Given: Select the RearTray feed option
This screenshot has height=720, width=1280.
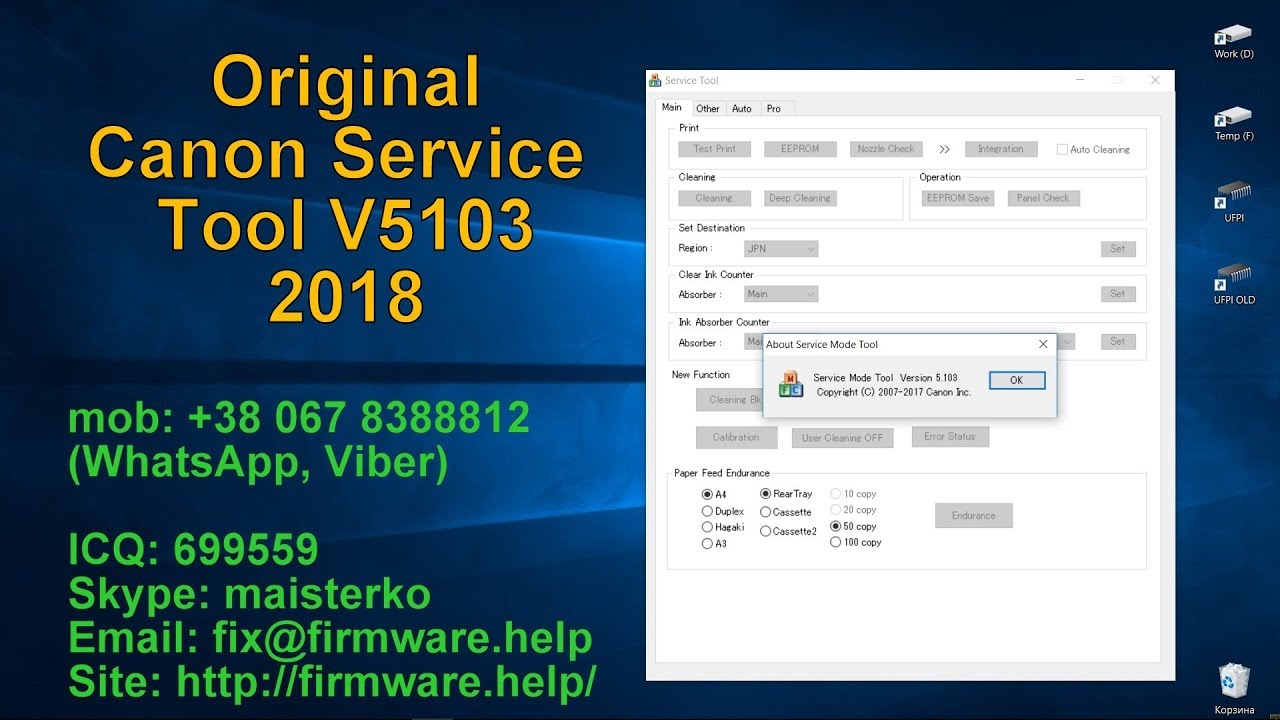Looking at the screenshot, I should (x=765, y=494).
